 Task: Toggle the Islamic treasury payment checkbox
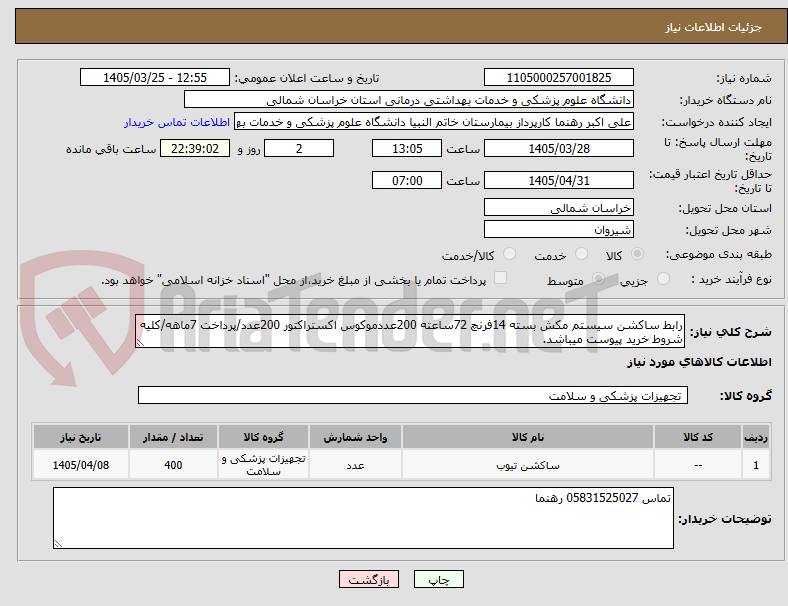coord(500,278)
